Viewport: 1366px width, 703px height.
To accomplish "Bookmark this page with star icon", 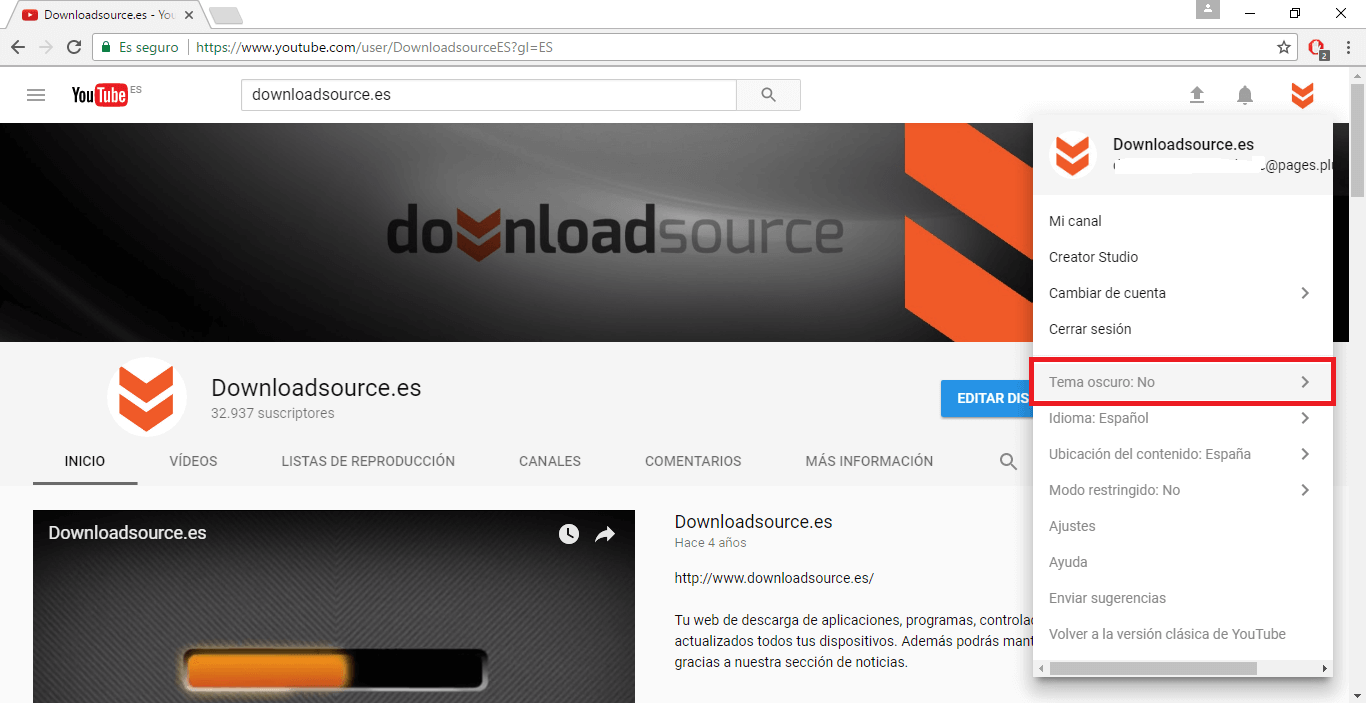I will click(x=1284, y=47).
